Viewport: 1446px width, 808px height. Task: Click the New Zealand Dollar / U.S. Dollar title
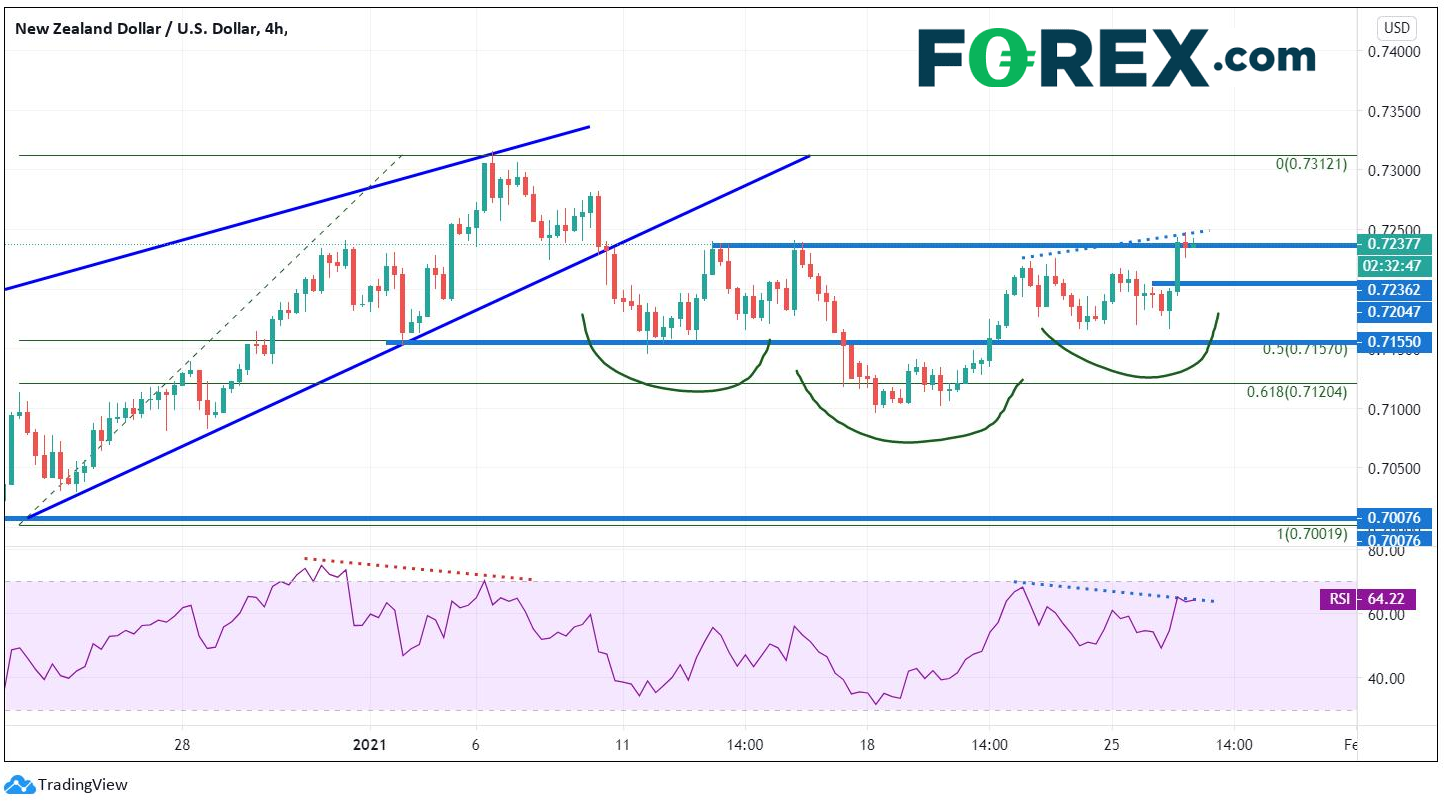click(150, 29)
